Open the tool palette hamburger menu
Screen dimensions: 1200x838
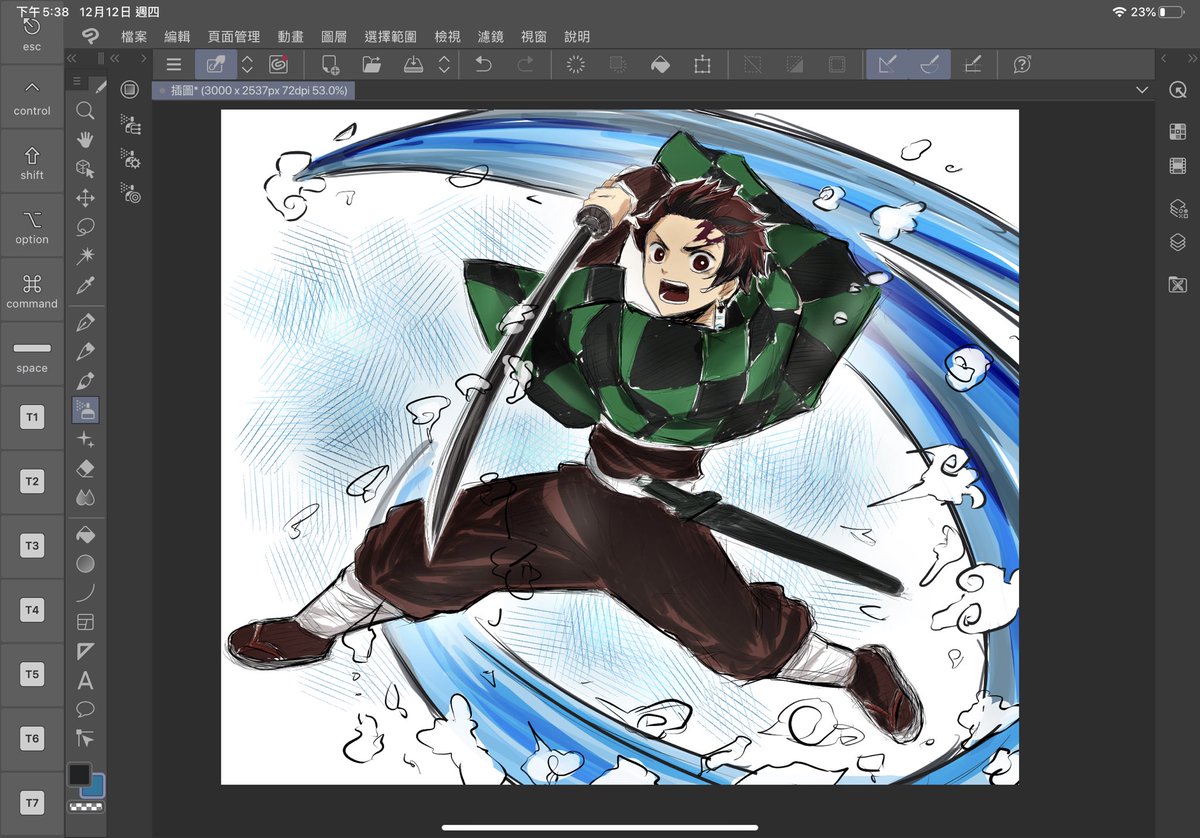point(76,81)
